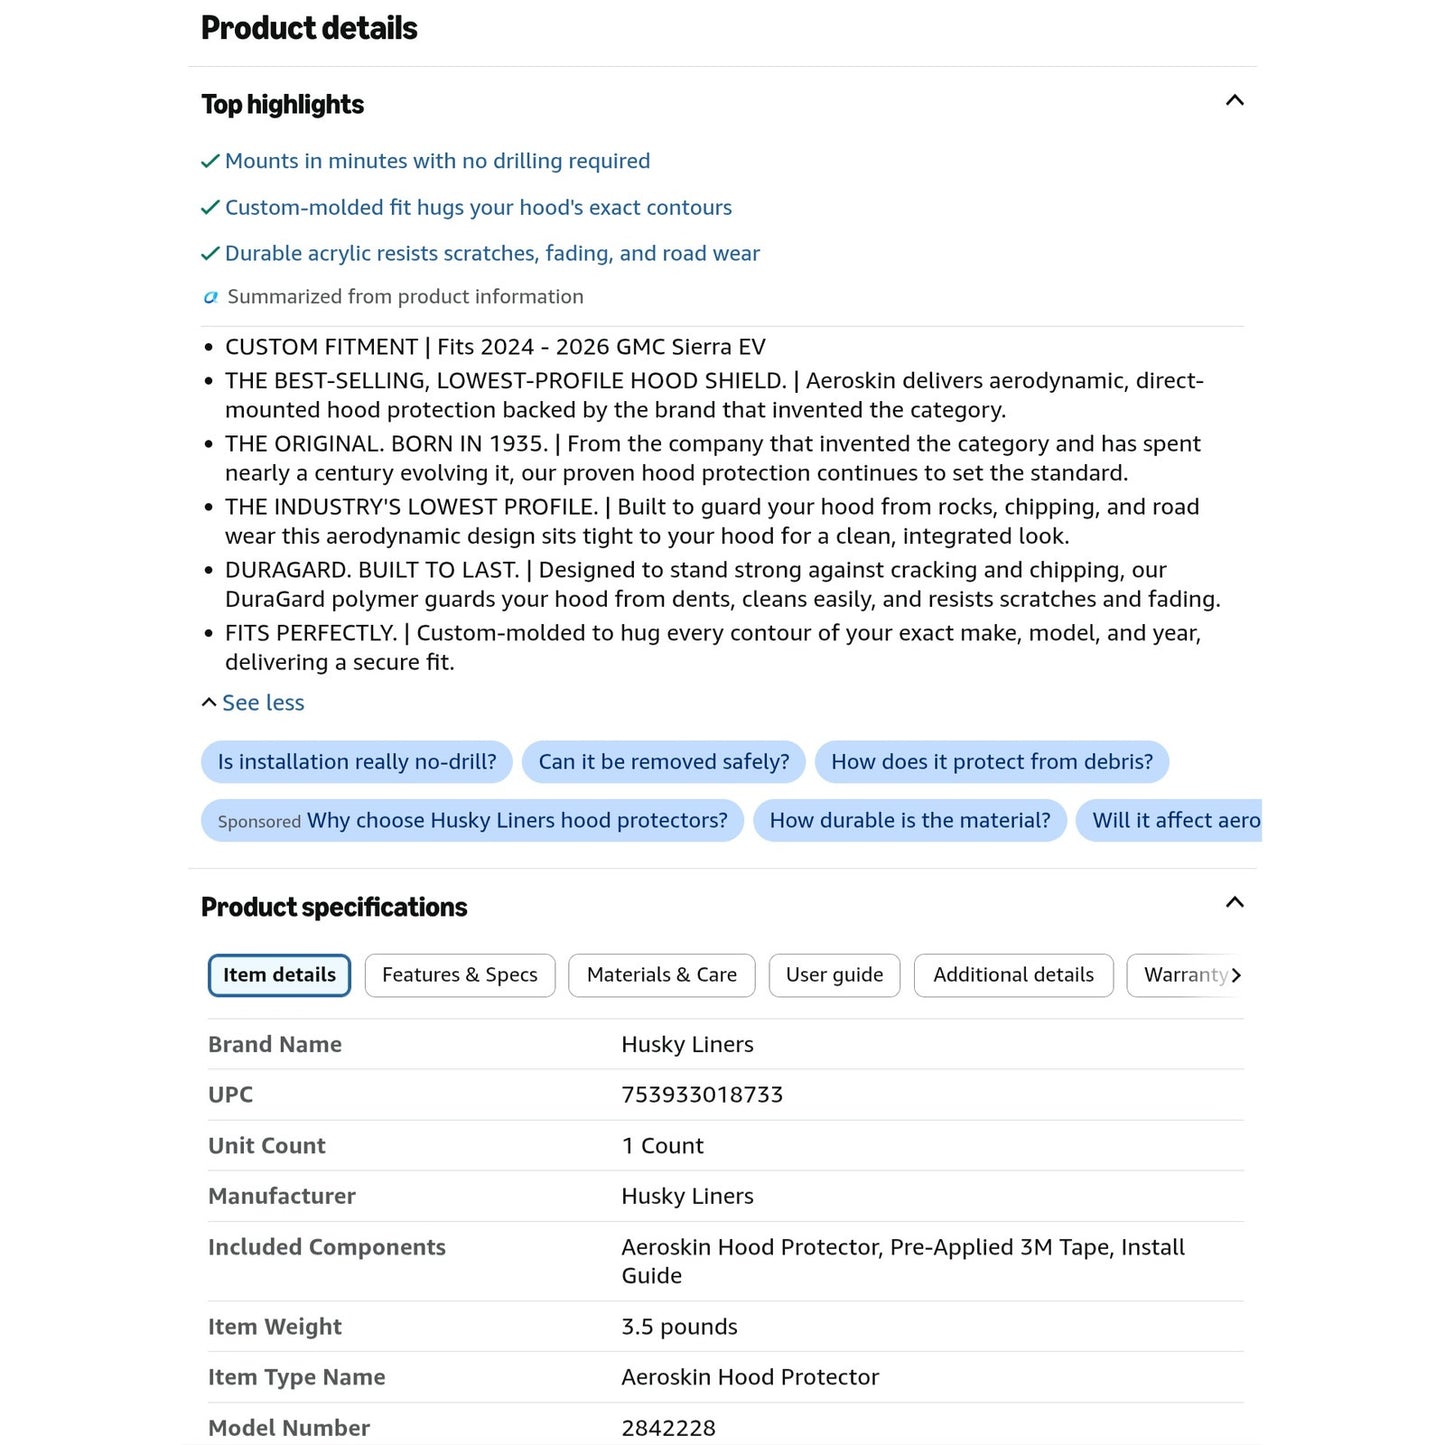Switch to the Additional details tab
This screenshot has height=1445, width=1445.
tap(1013, 975)
